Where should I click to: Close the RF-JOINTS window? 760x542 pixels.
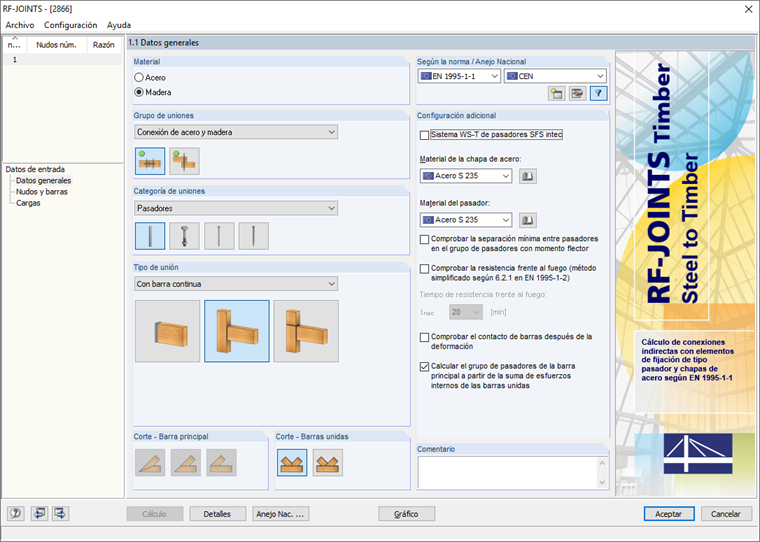pos(748,9)
